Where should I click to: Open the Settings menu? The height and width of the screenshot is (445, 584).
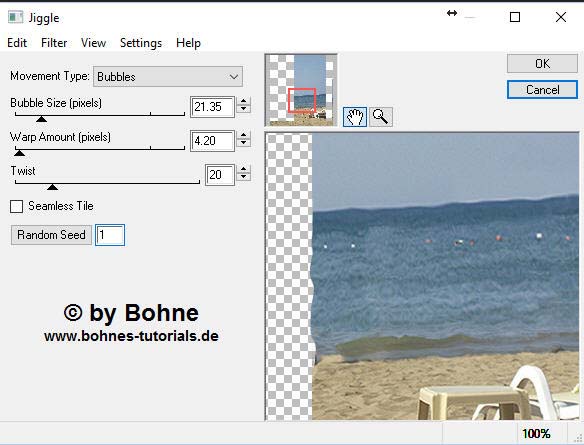click(141, 43)
